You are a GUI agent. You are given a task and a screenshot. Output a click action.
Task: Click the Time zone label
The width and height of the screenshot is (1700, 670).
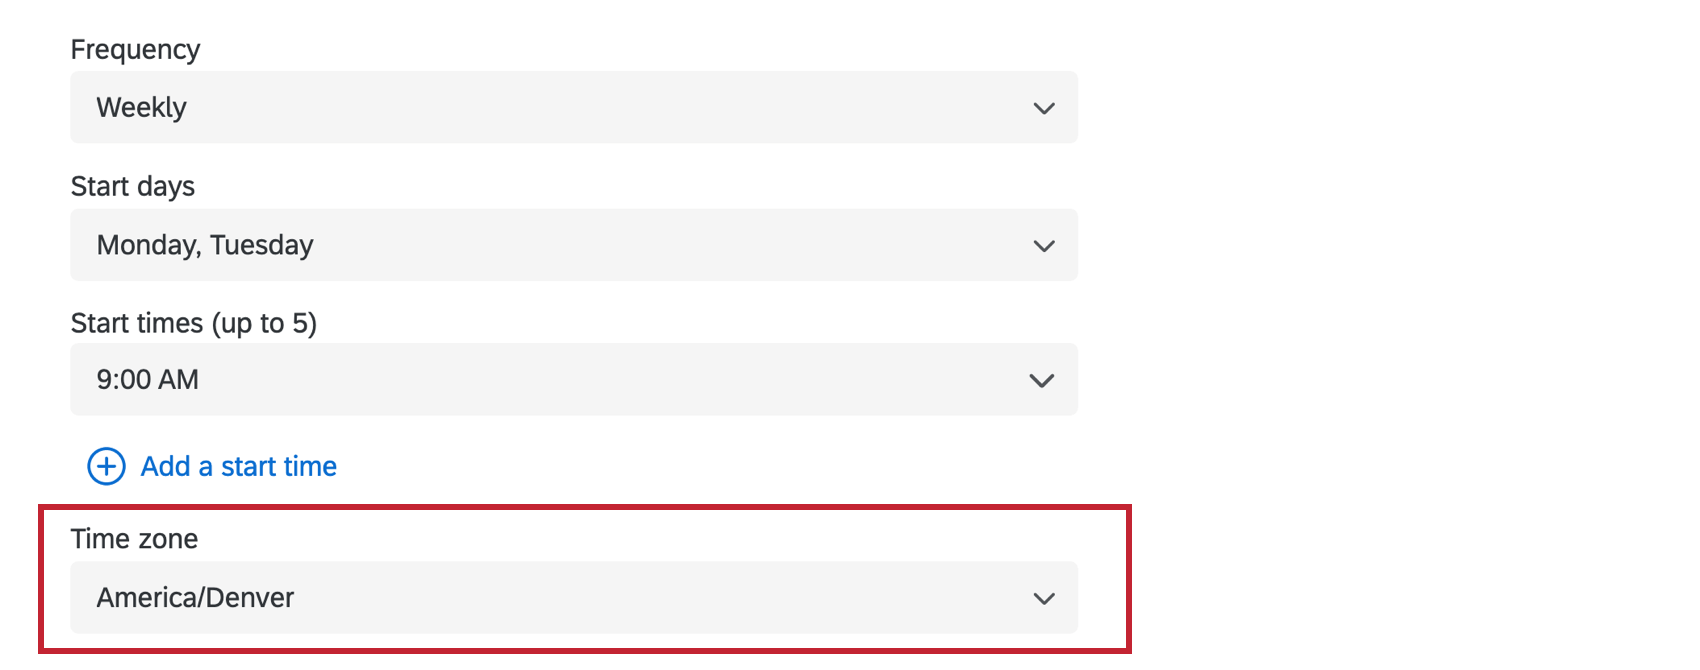coord(134,539)
